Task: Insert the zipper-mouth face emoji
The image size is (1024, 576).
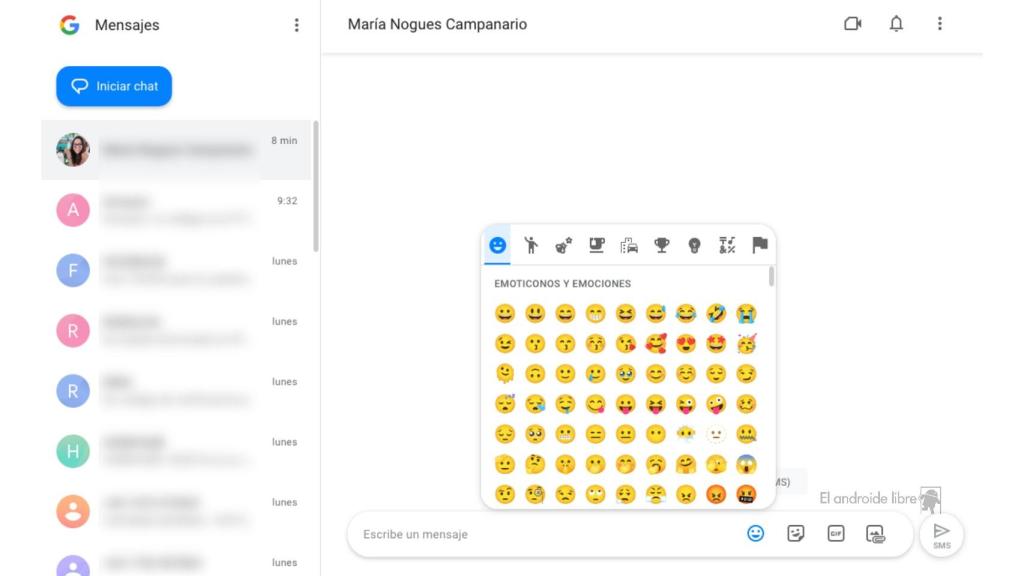Action: tap(746, 434)
